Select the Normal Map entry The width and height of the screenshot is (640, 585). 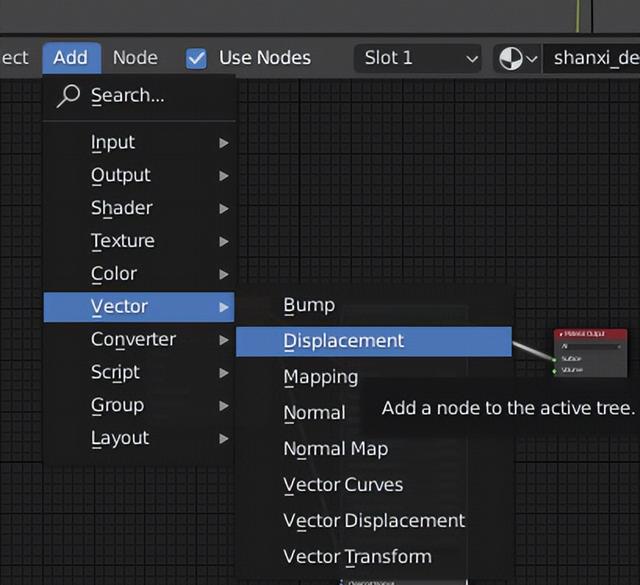tap(335, 449)
